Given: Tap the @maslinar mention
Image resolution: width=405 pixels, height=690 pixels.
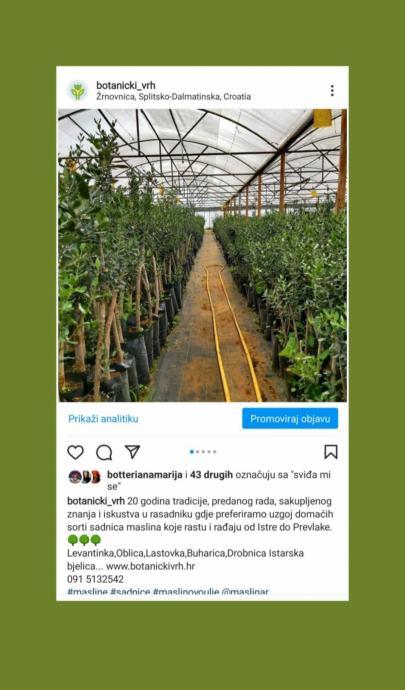Looking at the screenshot, I should (x=245, y=592).
